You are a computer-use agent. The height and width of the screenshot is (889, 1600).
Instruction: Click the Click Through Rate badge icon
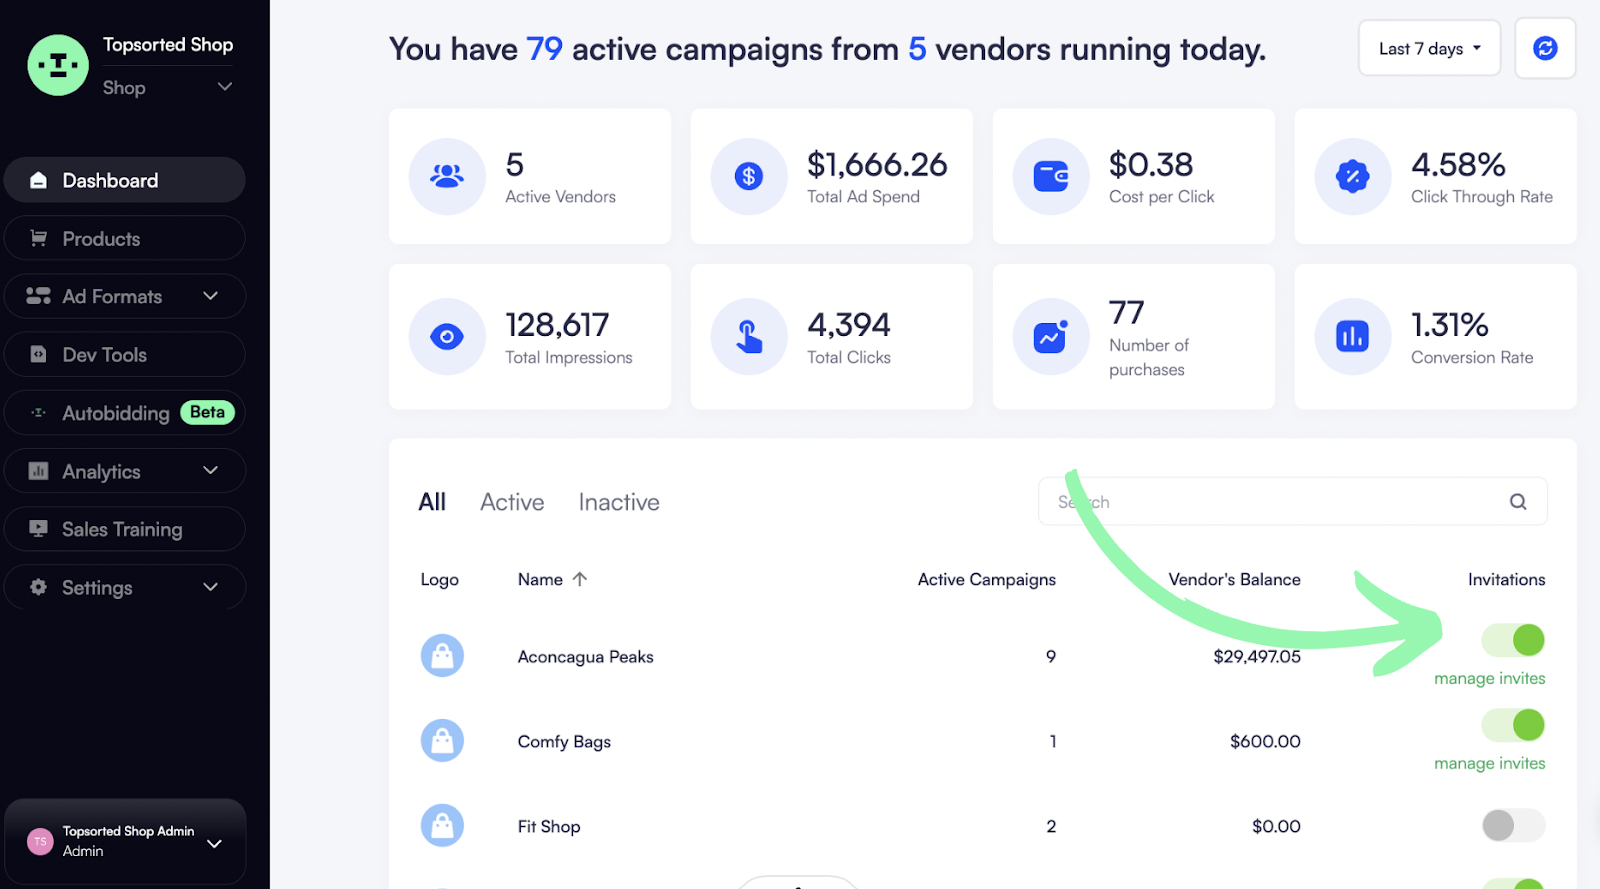(x=1353, y=176)
